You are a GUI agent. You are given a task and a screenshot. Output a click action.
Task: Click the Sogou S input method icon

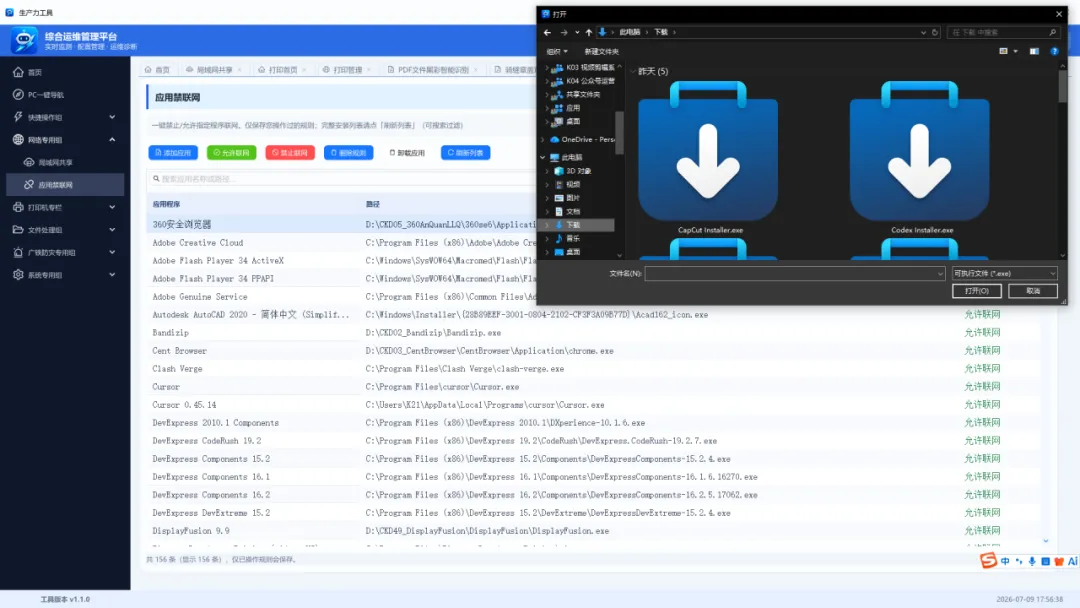[x=988, y=560]
